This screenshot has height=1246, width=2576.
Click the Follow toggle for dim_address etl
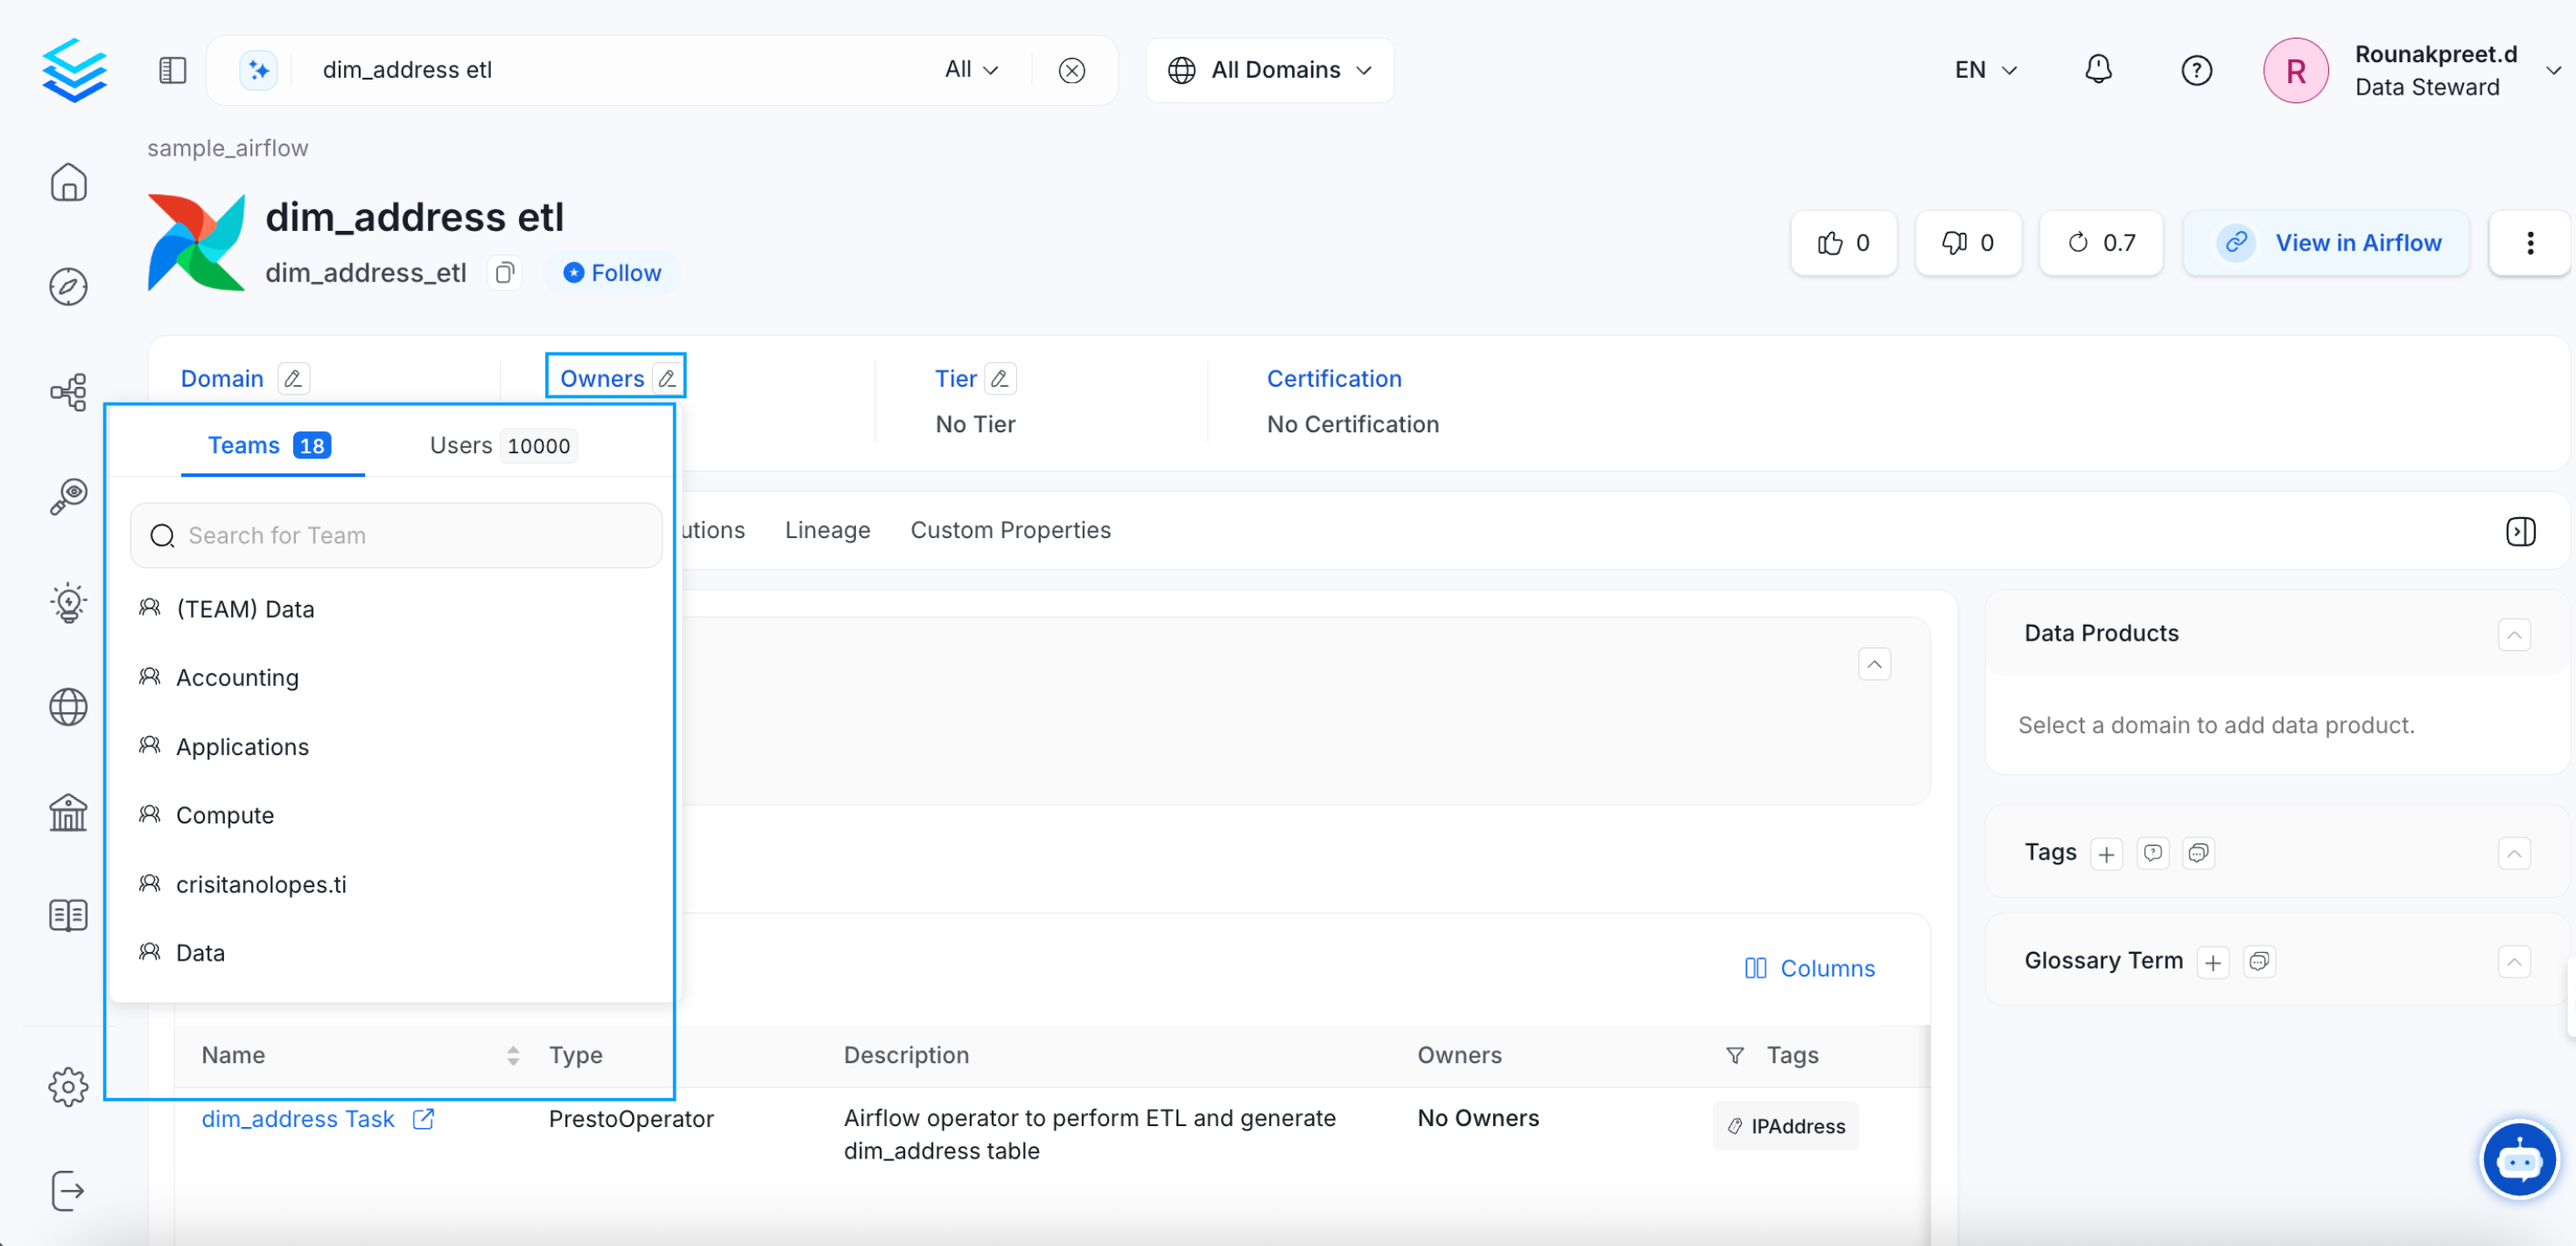click(611, 272)
